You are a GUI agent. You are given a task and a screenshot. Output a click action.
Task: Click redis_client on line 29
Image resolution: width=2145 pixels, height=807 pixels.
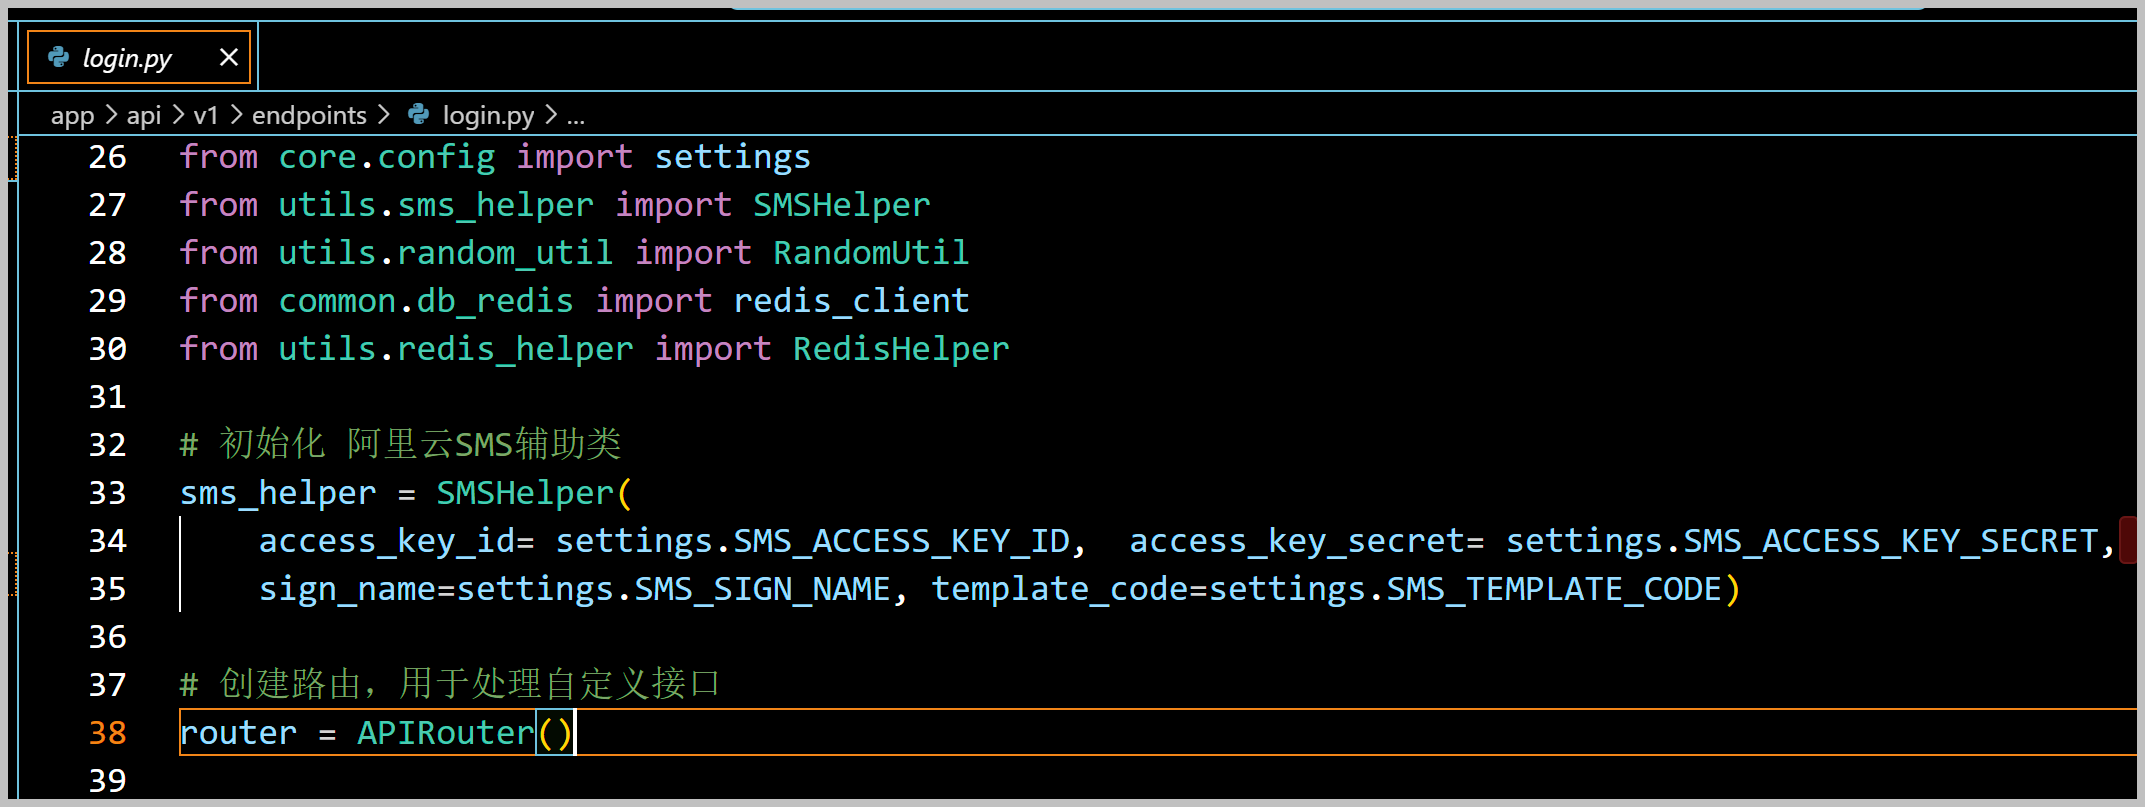(851, 301)
